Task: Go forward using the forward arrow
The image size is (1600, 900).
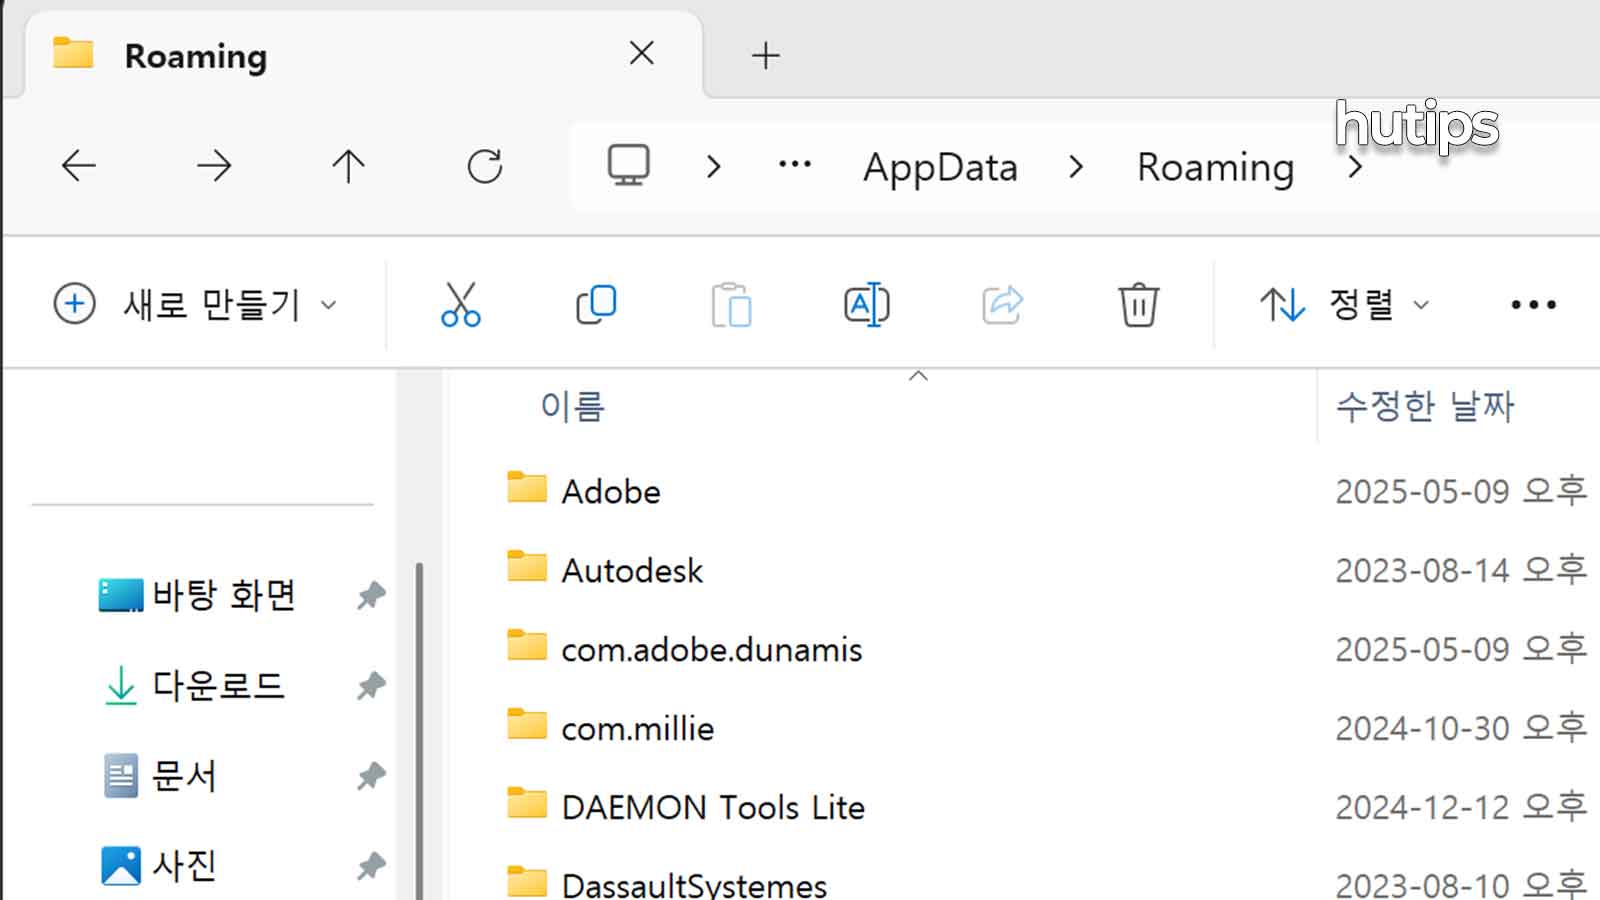Action: click(214, 166)
